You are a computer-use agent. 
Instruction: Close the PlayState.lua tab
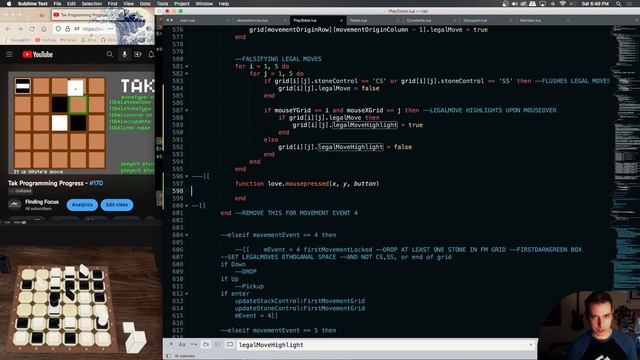coord(341,20)
